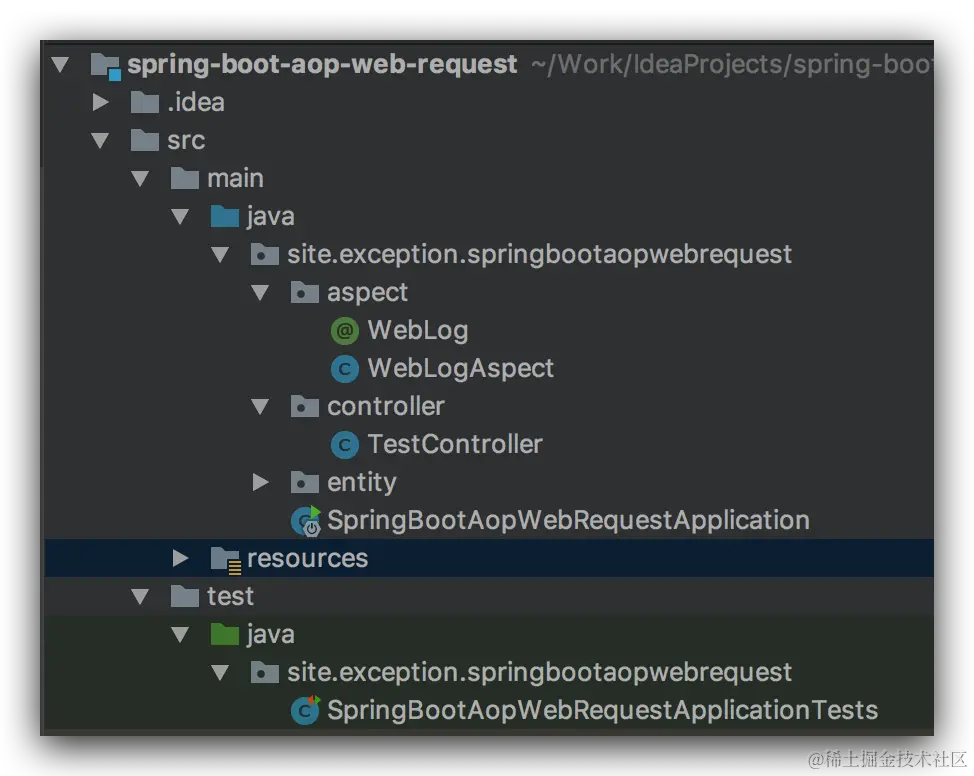Select the WebLog annotation file name
The width and height of the screenshot is (974, 776).
point(417,331)
